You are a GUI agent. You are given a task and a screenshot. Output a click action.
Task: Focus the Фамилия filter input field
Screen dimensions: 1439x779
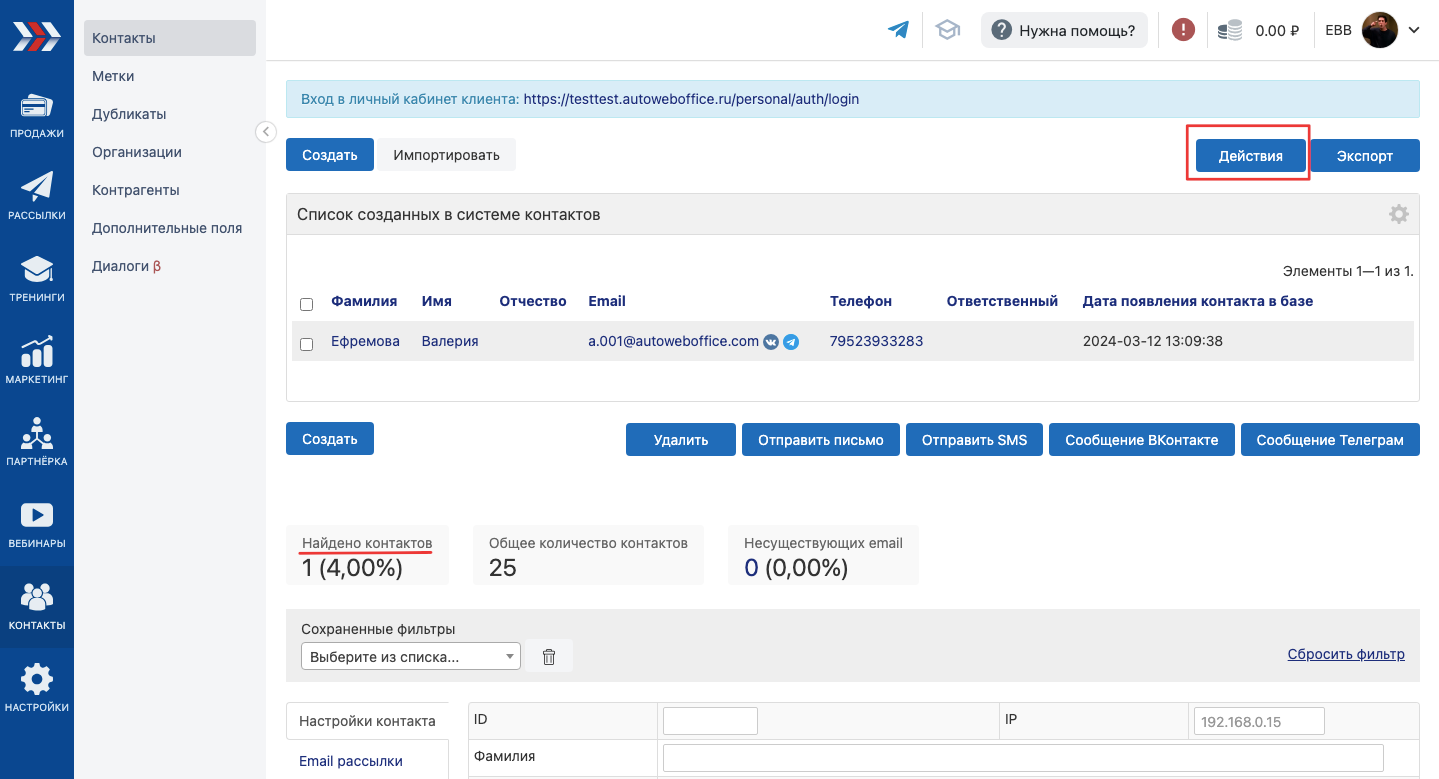pos(1023,758)
